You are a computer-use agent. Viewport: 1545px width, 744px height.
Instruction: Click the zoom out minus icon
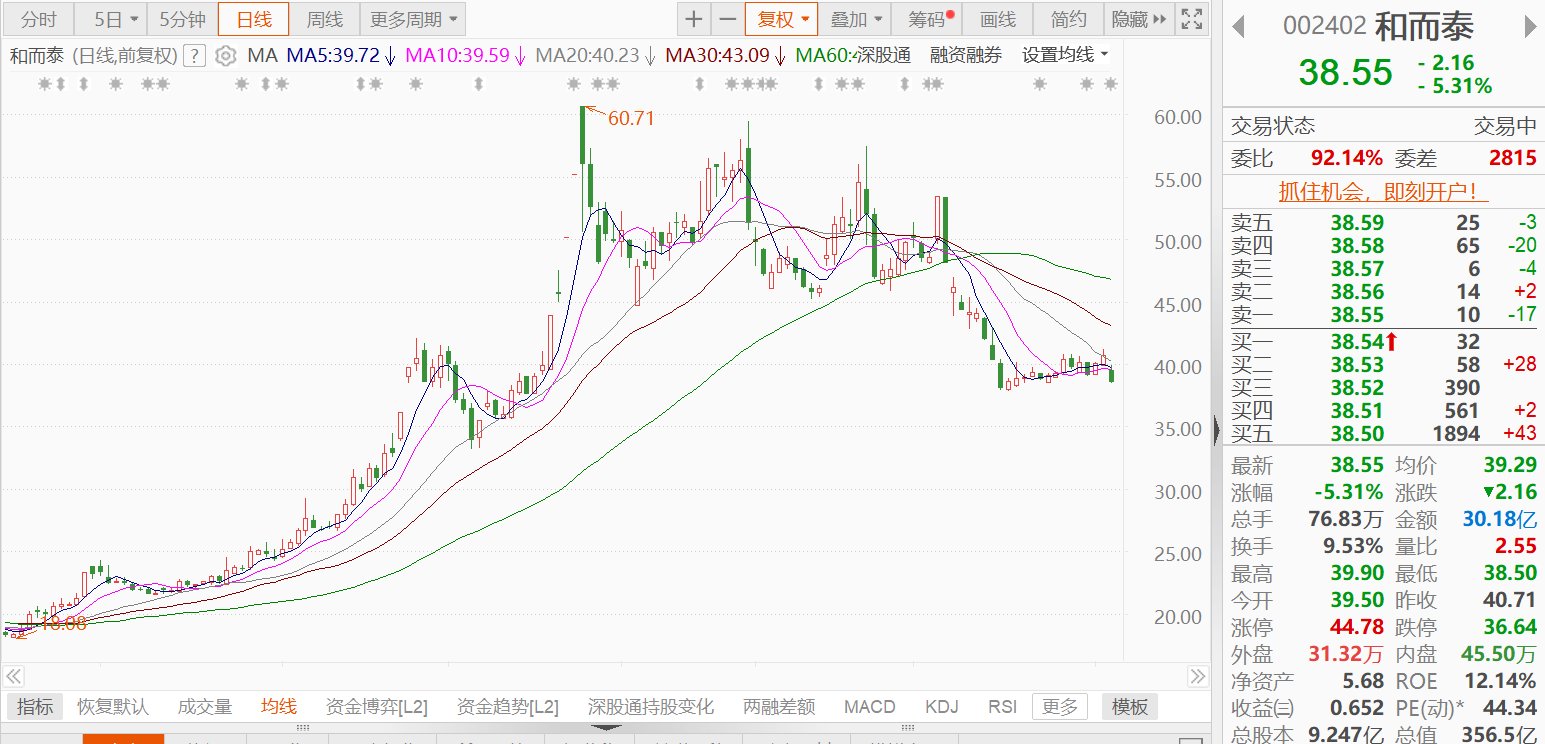[727, 19]
